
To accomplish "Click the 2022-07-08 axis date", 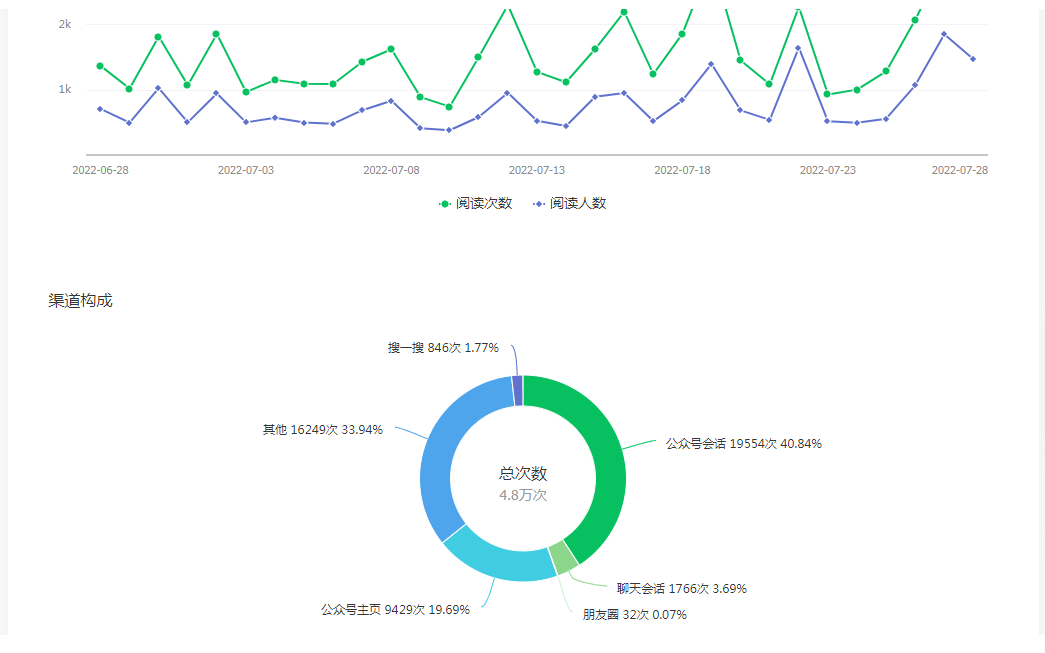I will (x=391, y=170).
